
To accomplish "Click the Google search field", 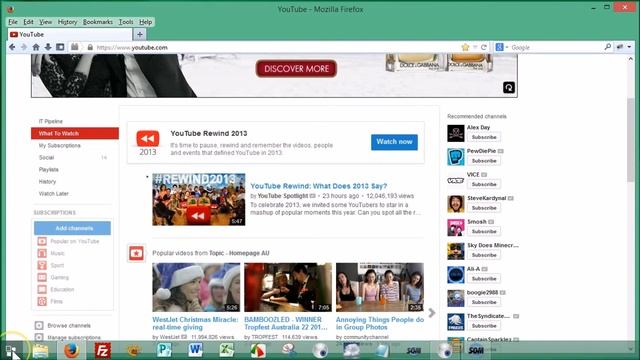I will pos(555,47).
